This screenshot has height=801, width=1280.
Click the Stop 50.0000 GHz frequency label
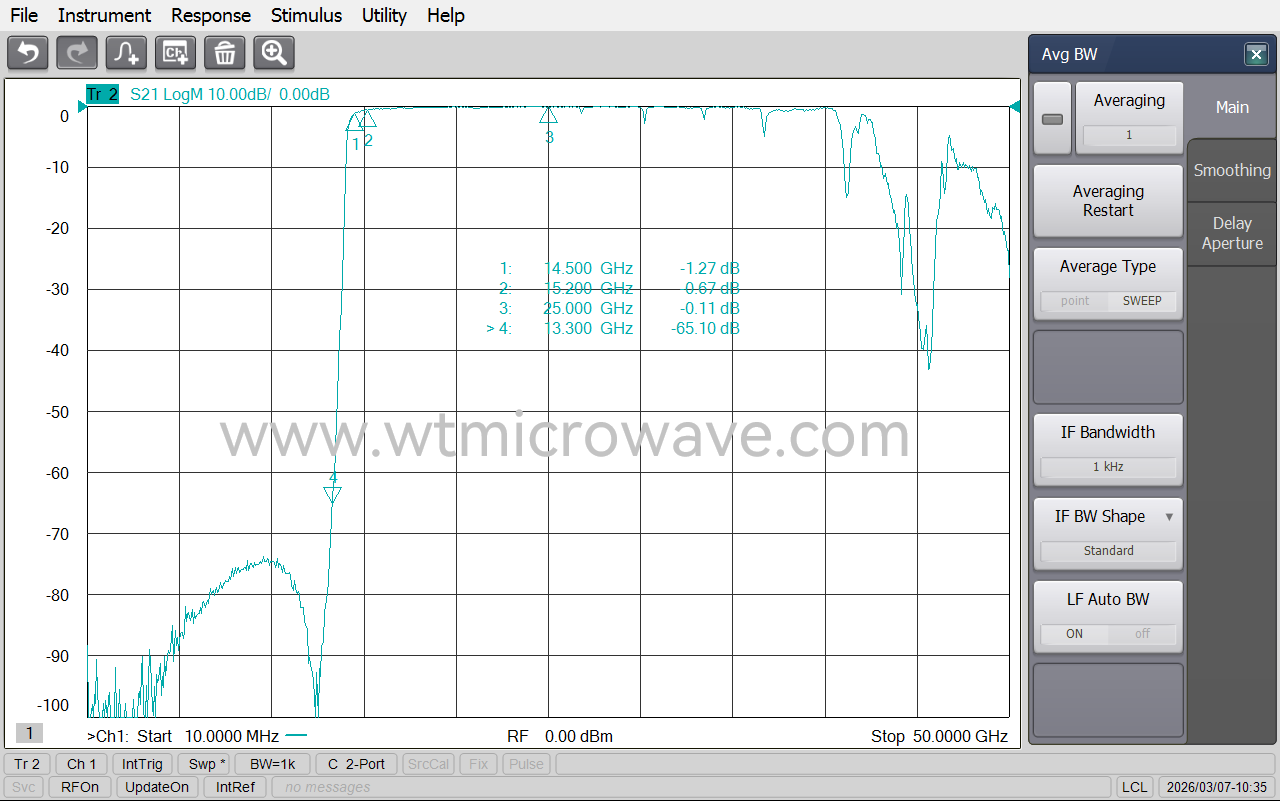pyautogui.click(x=939, y=736)
